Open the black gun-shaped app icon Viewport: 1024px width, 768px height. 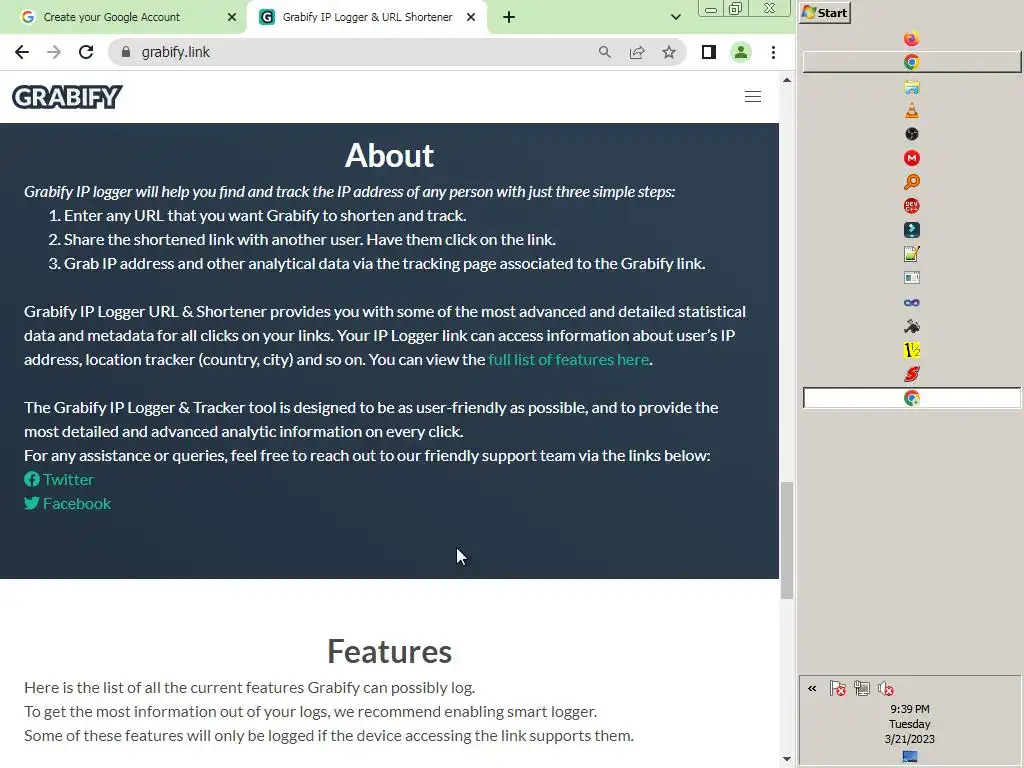[912, 326]
